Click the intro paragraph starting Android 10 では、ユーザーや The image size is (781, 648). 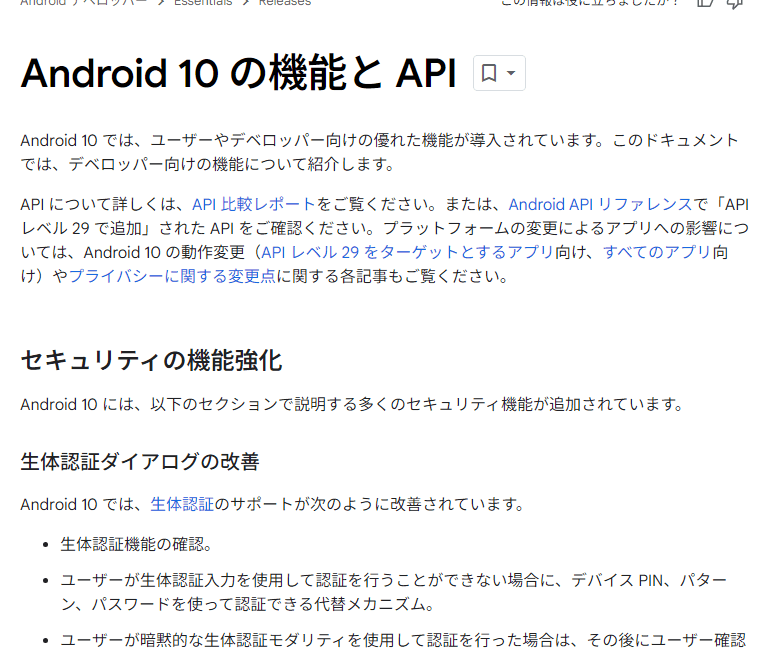pos(379,152)
